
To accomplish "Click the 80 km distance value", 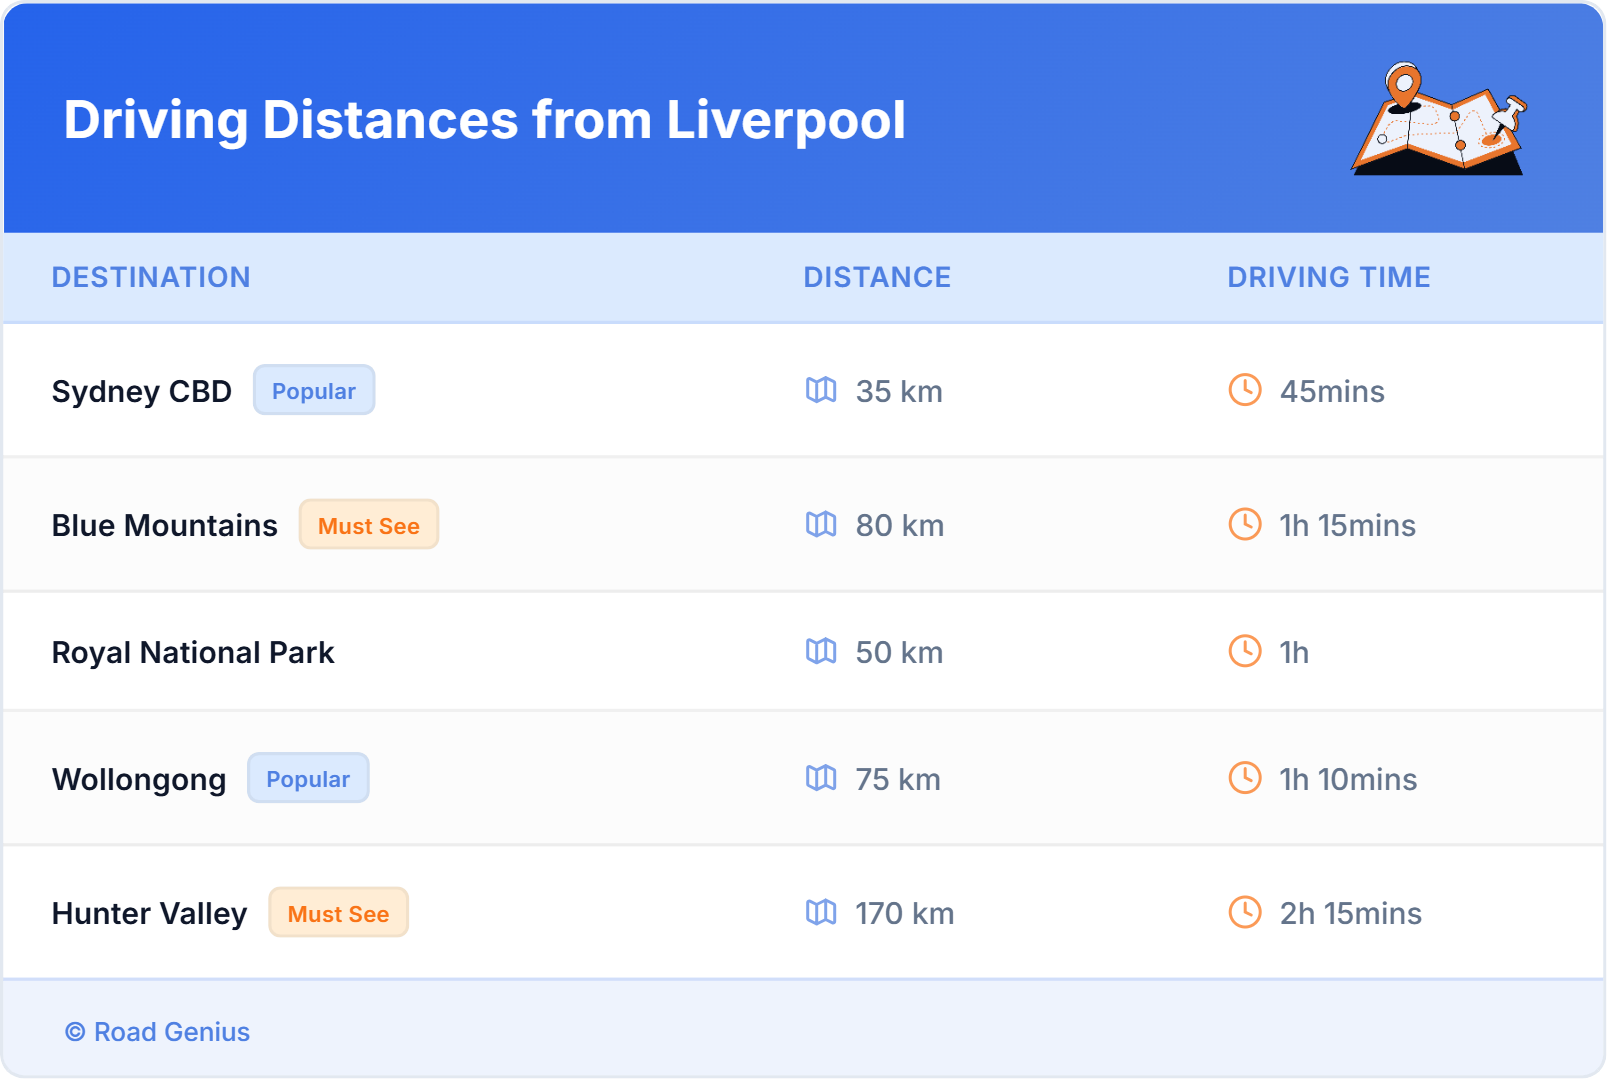I will pyautogui.click(x=900, y=525).
